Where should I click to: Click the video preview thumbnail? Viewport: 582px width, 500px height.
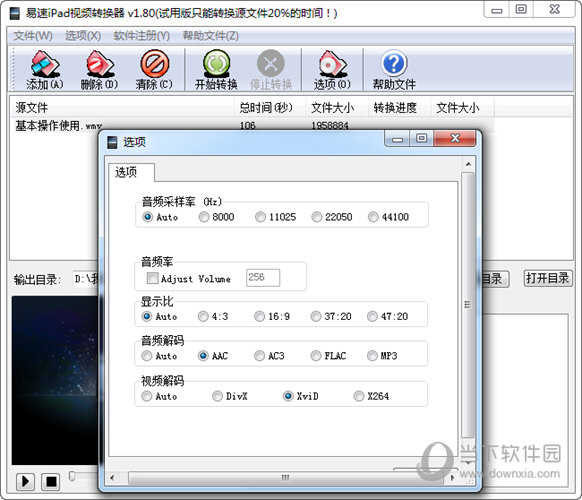56,380
